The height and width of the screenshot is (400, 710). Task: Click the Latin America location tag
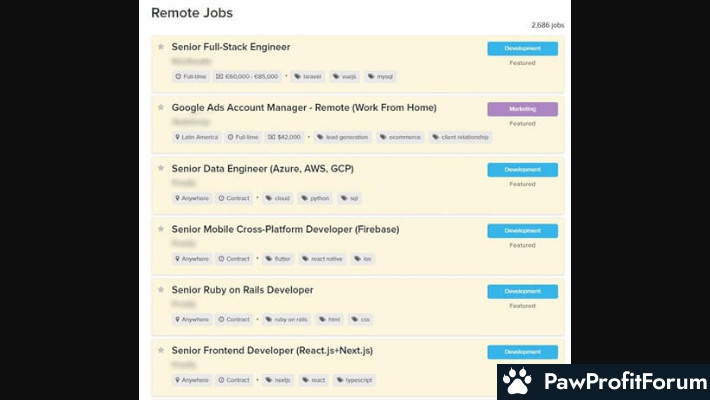coord(197,137)
